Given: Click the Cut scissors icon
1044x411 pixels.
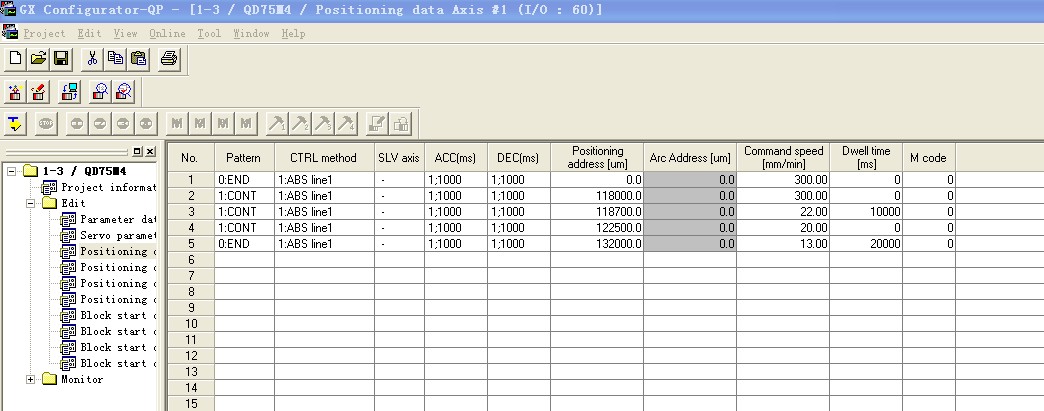Looking at the screenshot, I should [91, 59].
